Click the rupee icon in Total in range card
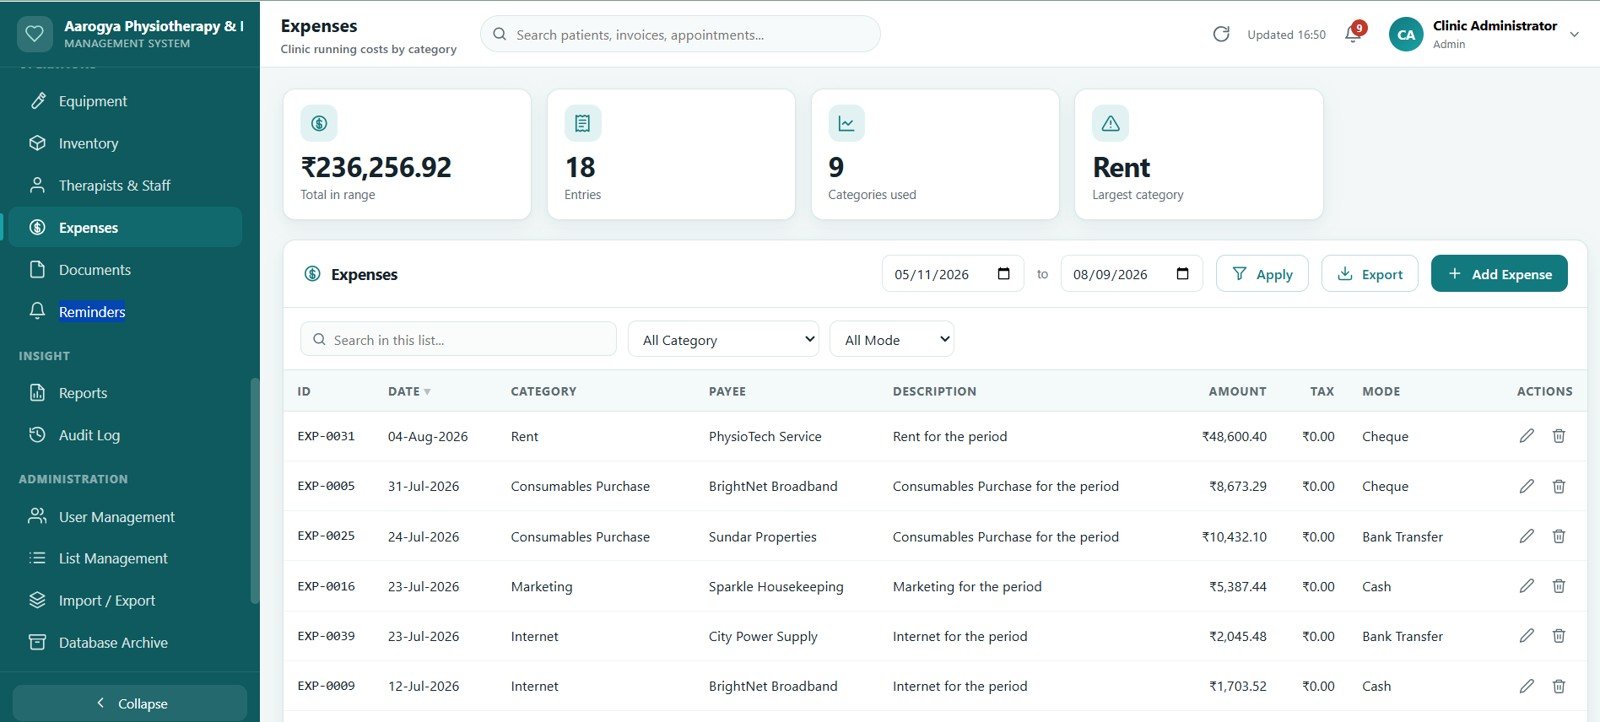This screenshot has height=722, width=1600. (x=319, y=123)
